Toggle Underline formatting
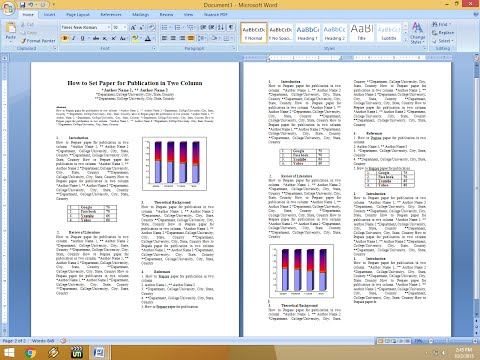 coord(82,38)
